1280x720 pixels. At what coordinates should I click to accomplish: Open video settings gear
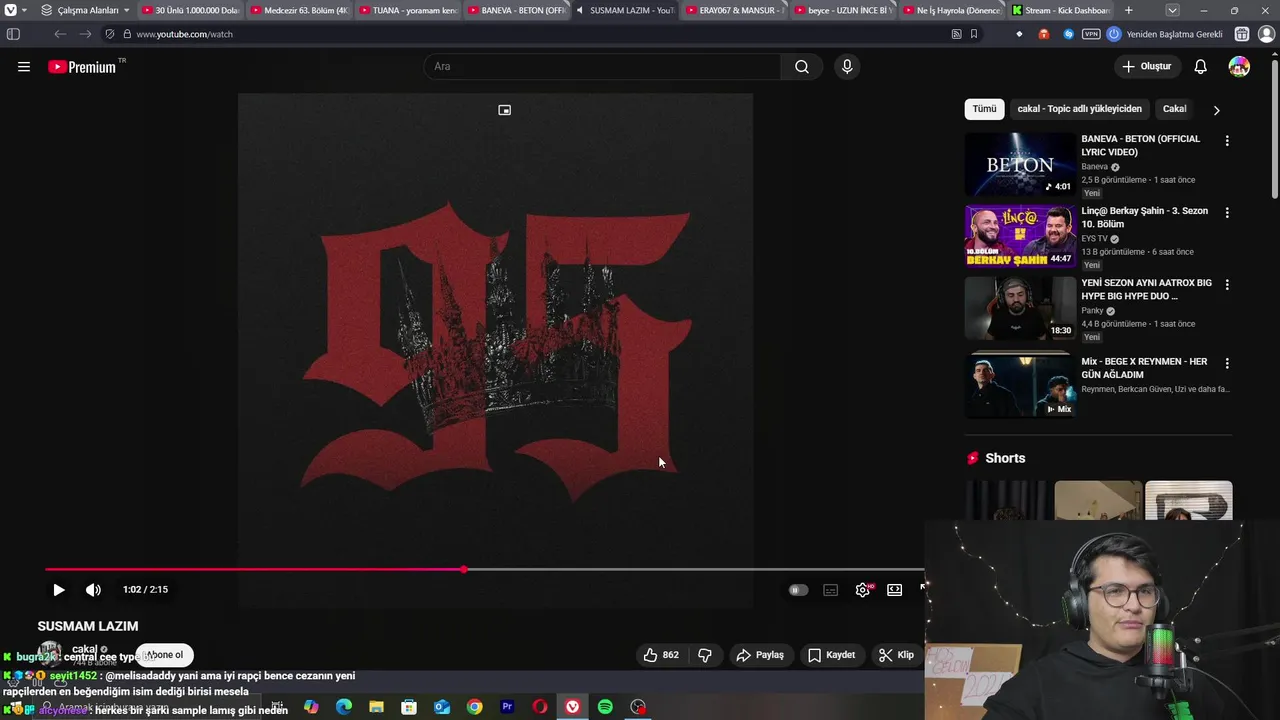[x=863, y=590]
